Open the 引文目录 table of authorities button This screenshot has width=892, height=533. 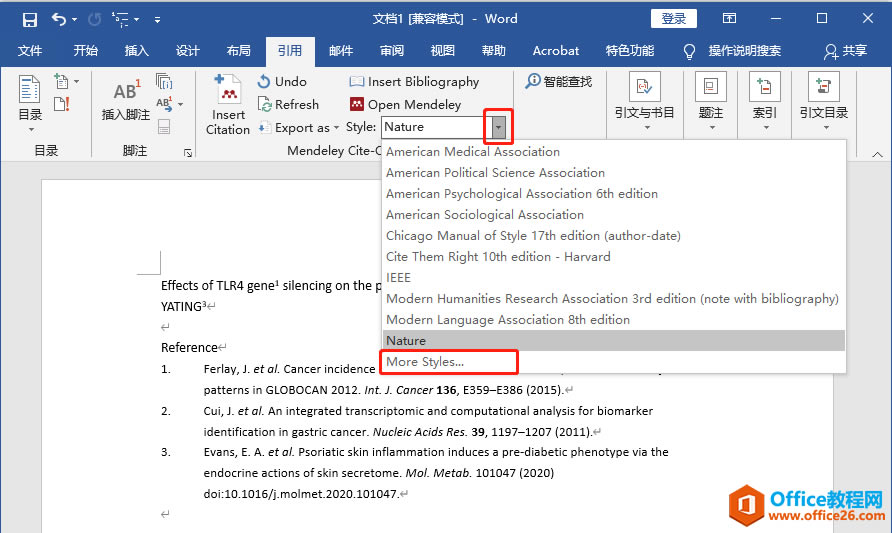[824, 102]
